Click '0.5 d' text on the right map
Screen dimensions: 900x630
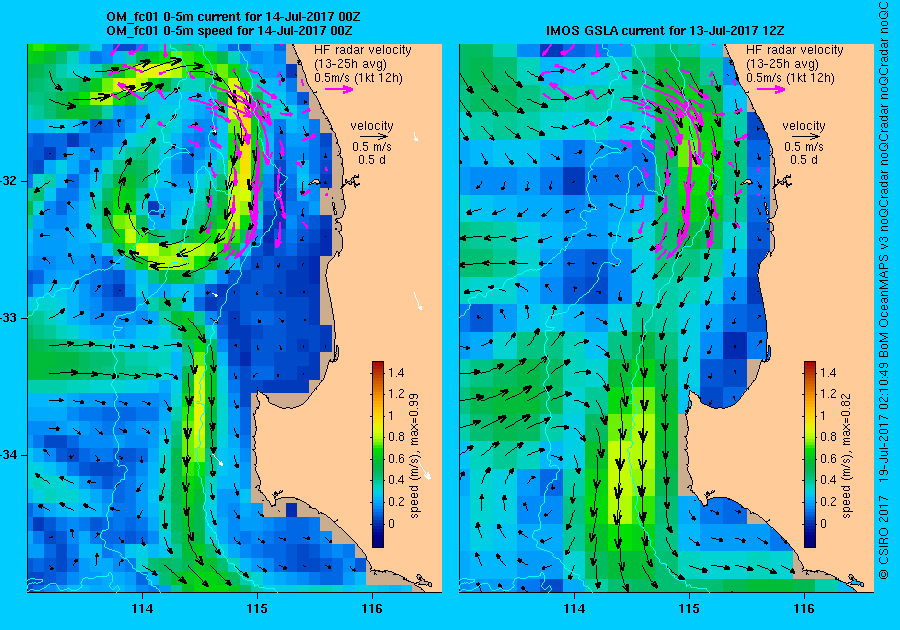[804, 160]
